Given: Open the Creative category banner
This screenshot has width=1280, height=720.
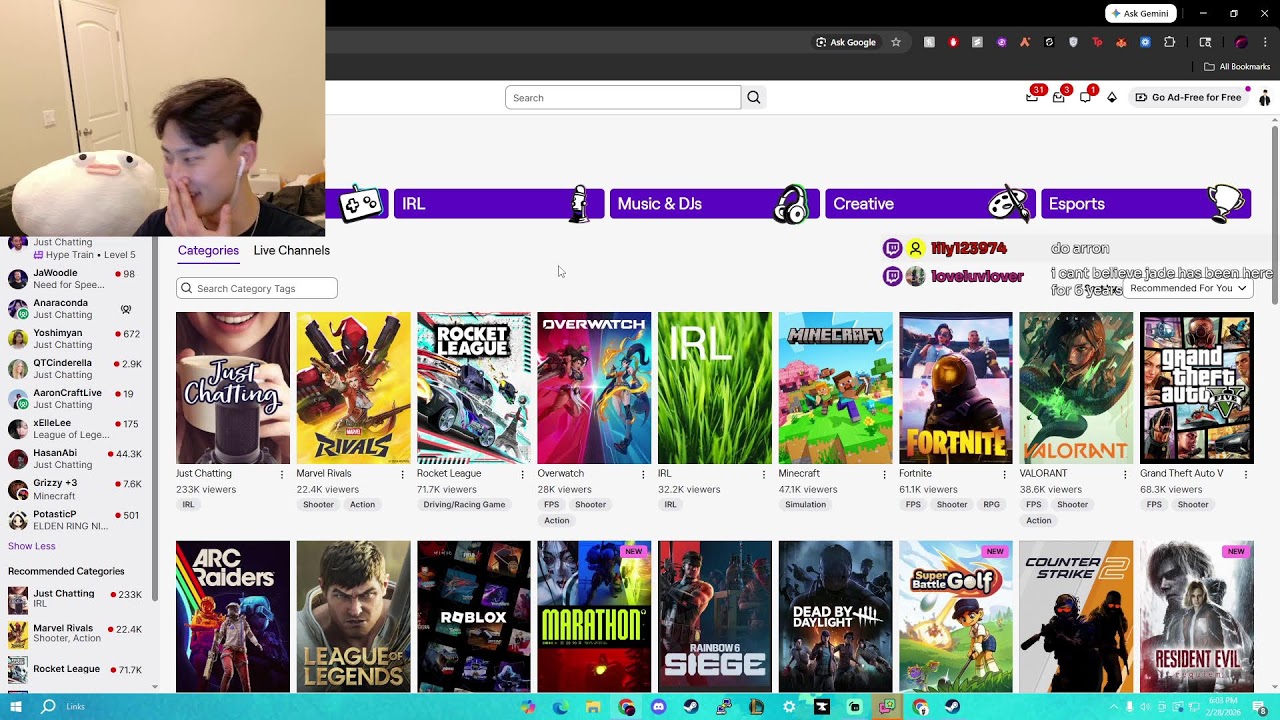Looking at the screenshot, I should pyautogui.click(x=930, y=204).
